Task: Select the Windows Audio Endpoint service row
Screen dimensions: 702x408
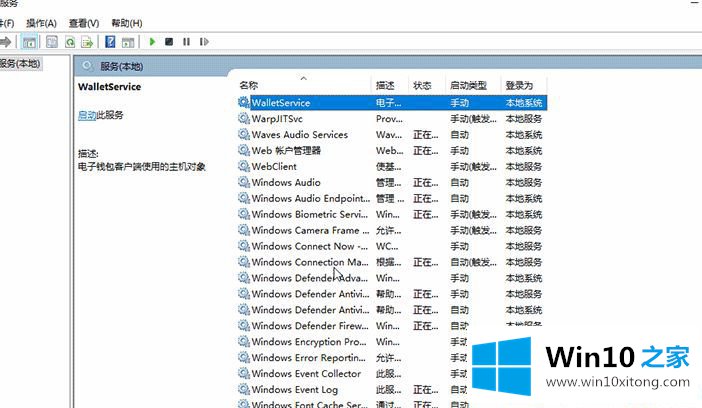Action: [x=392, y=198]
